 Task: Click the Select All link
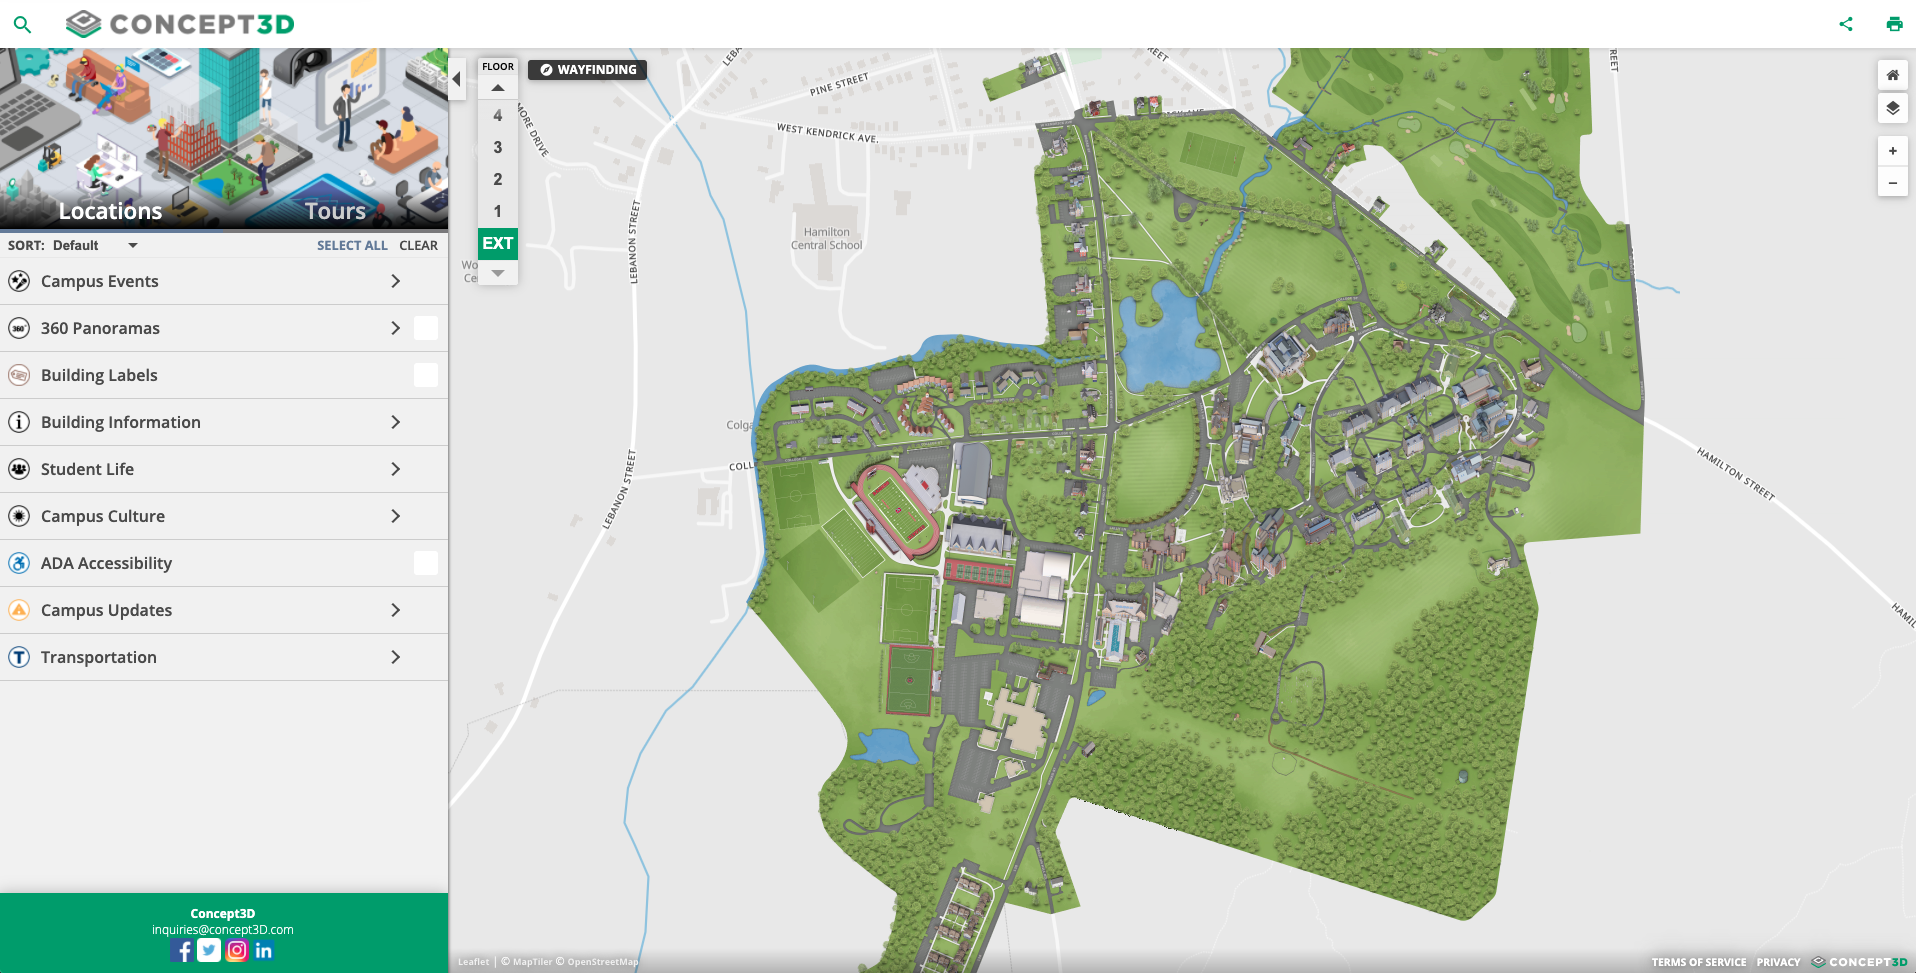[352, 245]
